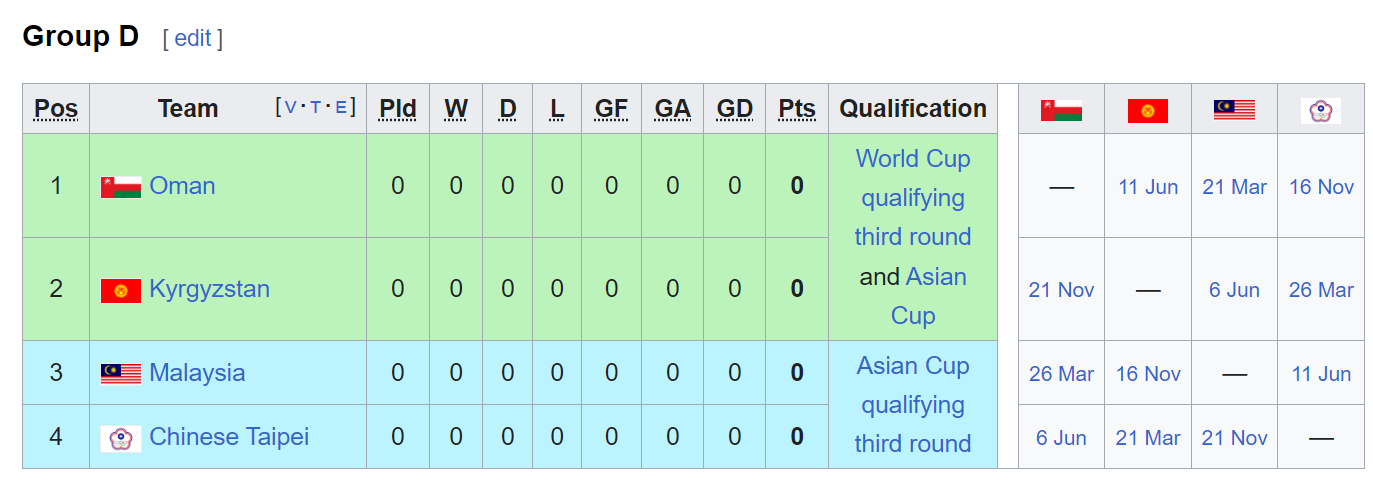Open the Oman team link
This screenshot has width=1373, height=494.
click(x=182, y=186)
